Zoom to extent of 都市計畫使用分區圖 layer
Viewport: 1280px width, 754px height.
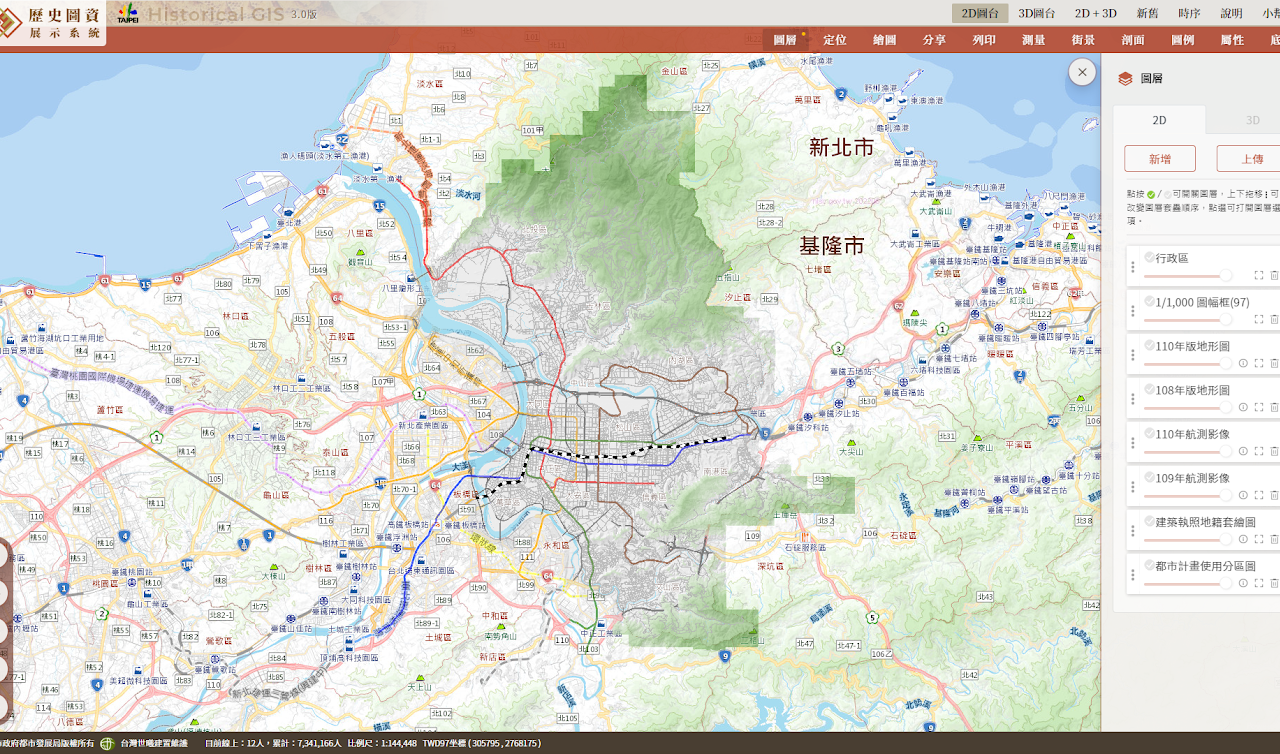click(1259, 583)
